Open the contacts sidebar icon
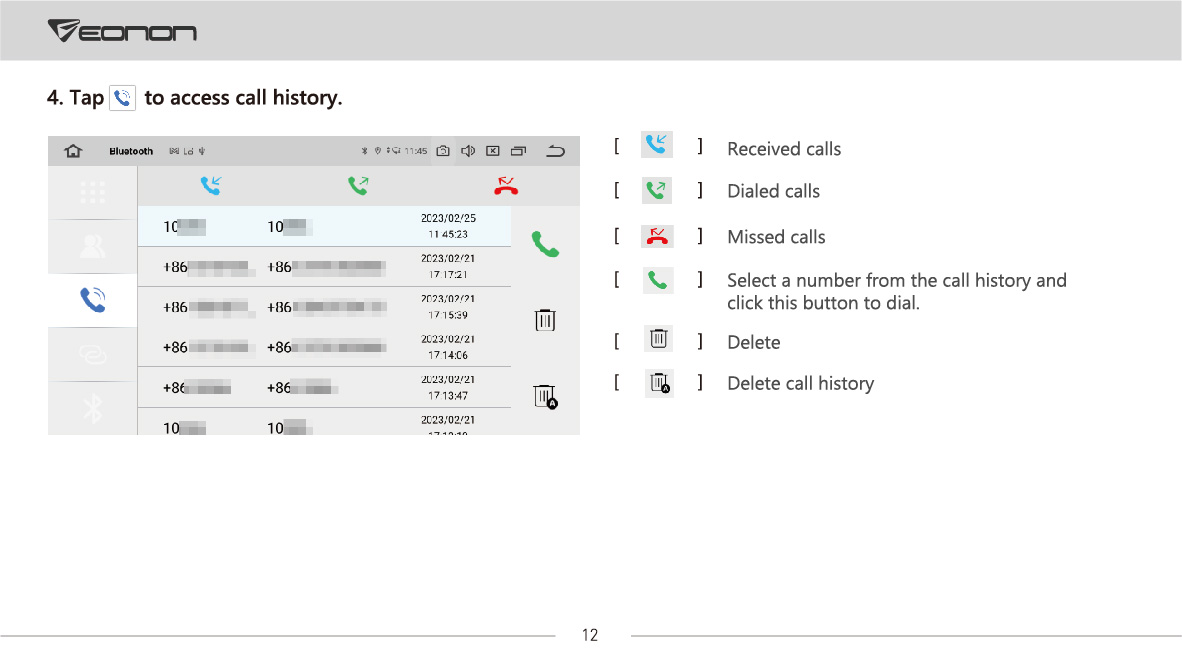1182x651 pixels. 93,246
